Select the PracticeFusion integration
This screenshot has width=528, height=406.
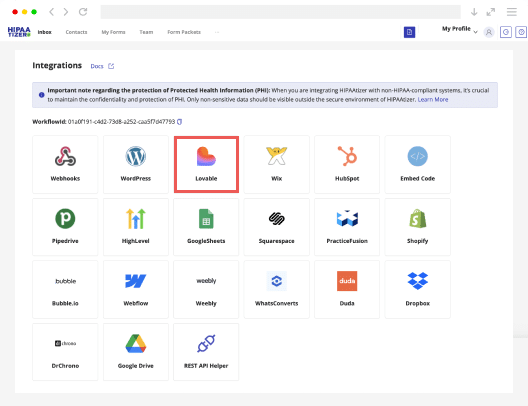347,227
